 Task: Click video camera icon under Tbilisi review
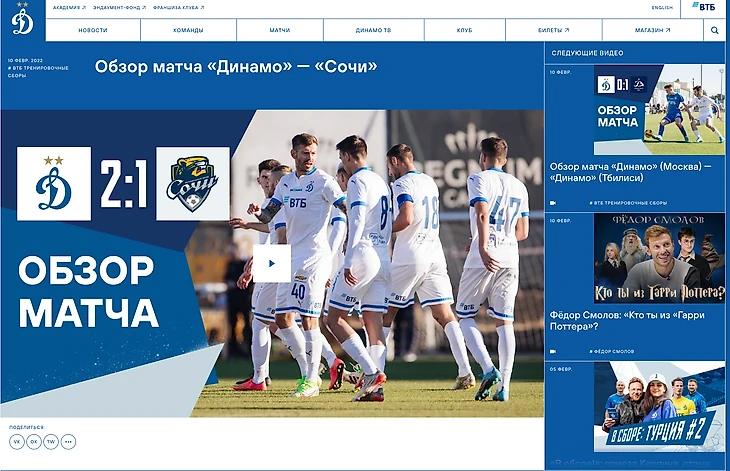click(553, 203)
